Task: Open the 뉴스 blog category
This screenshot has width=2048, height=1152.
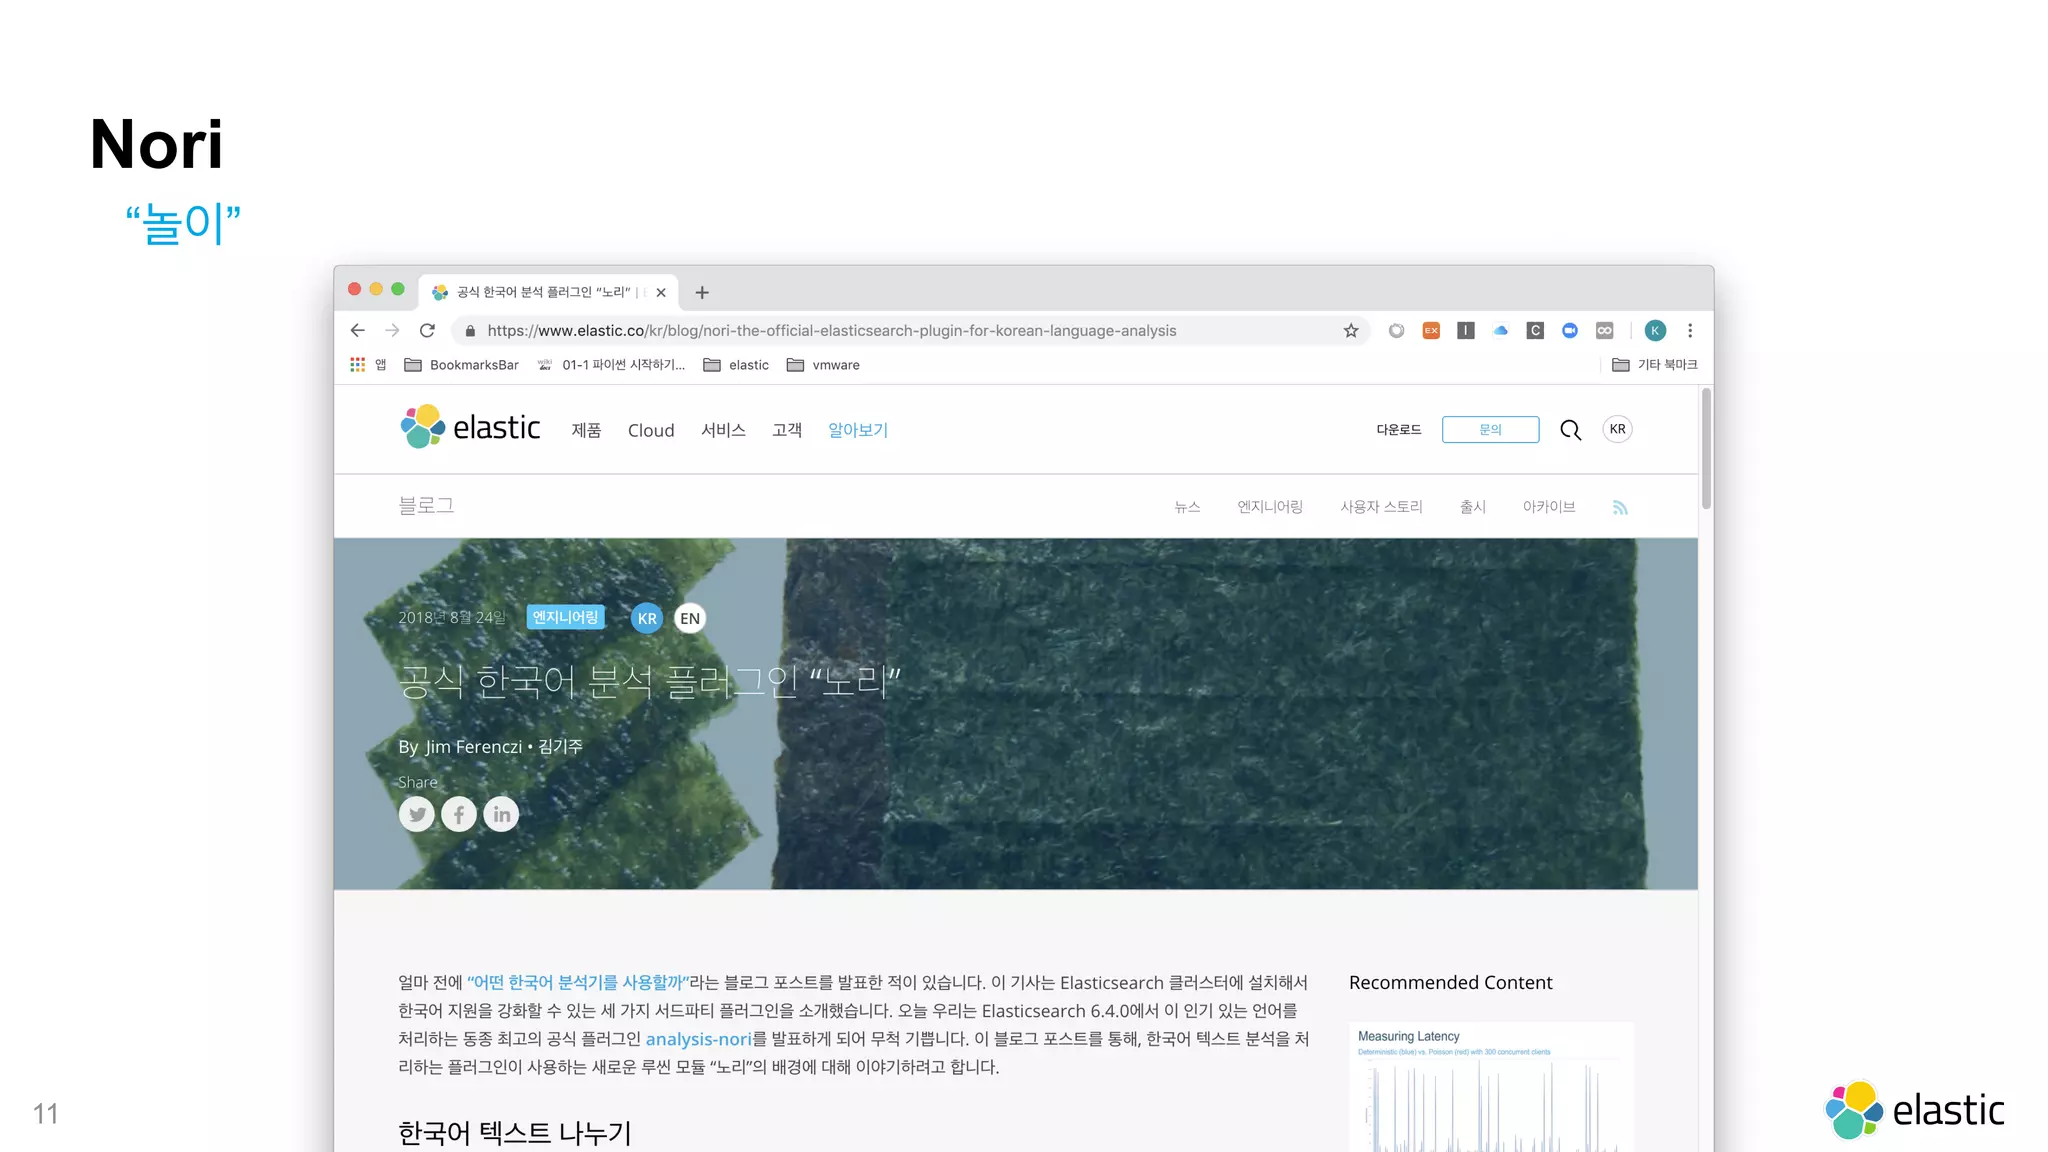Action: pos(1187,507)
